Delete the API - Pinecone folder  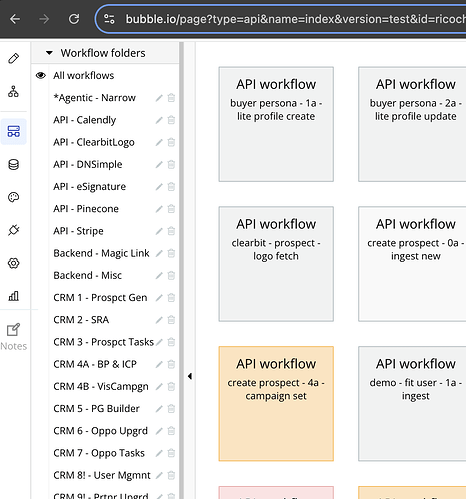(171, 209)
